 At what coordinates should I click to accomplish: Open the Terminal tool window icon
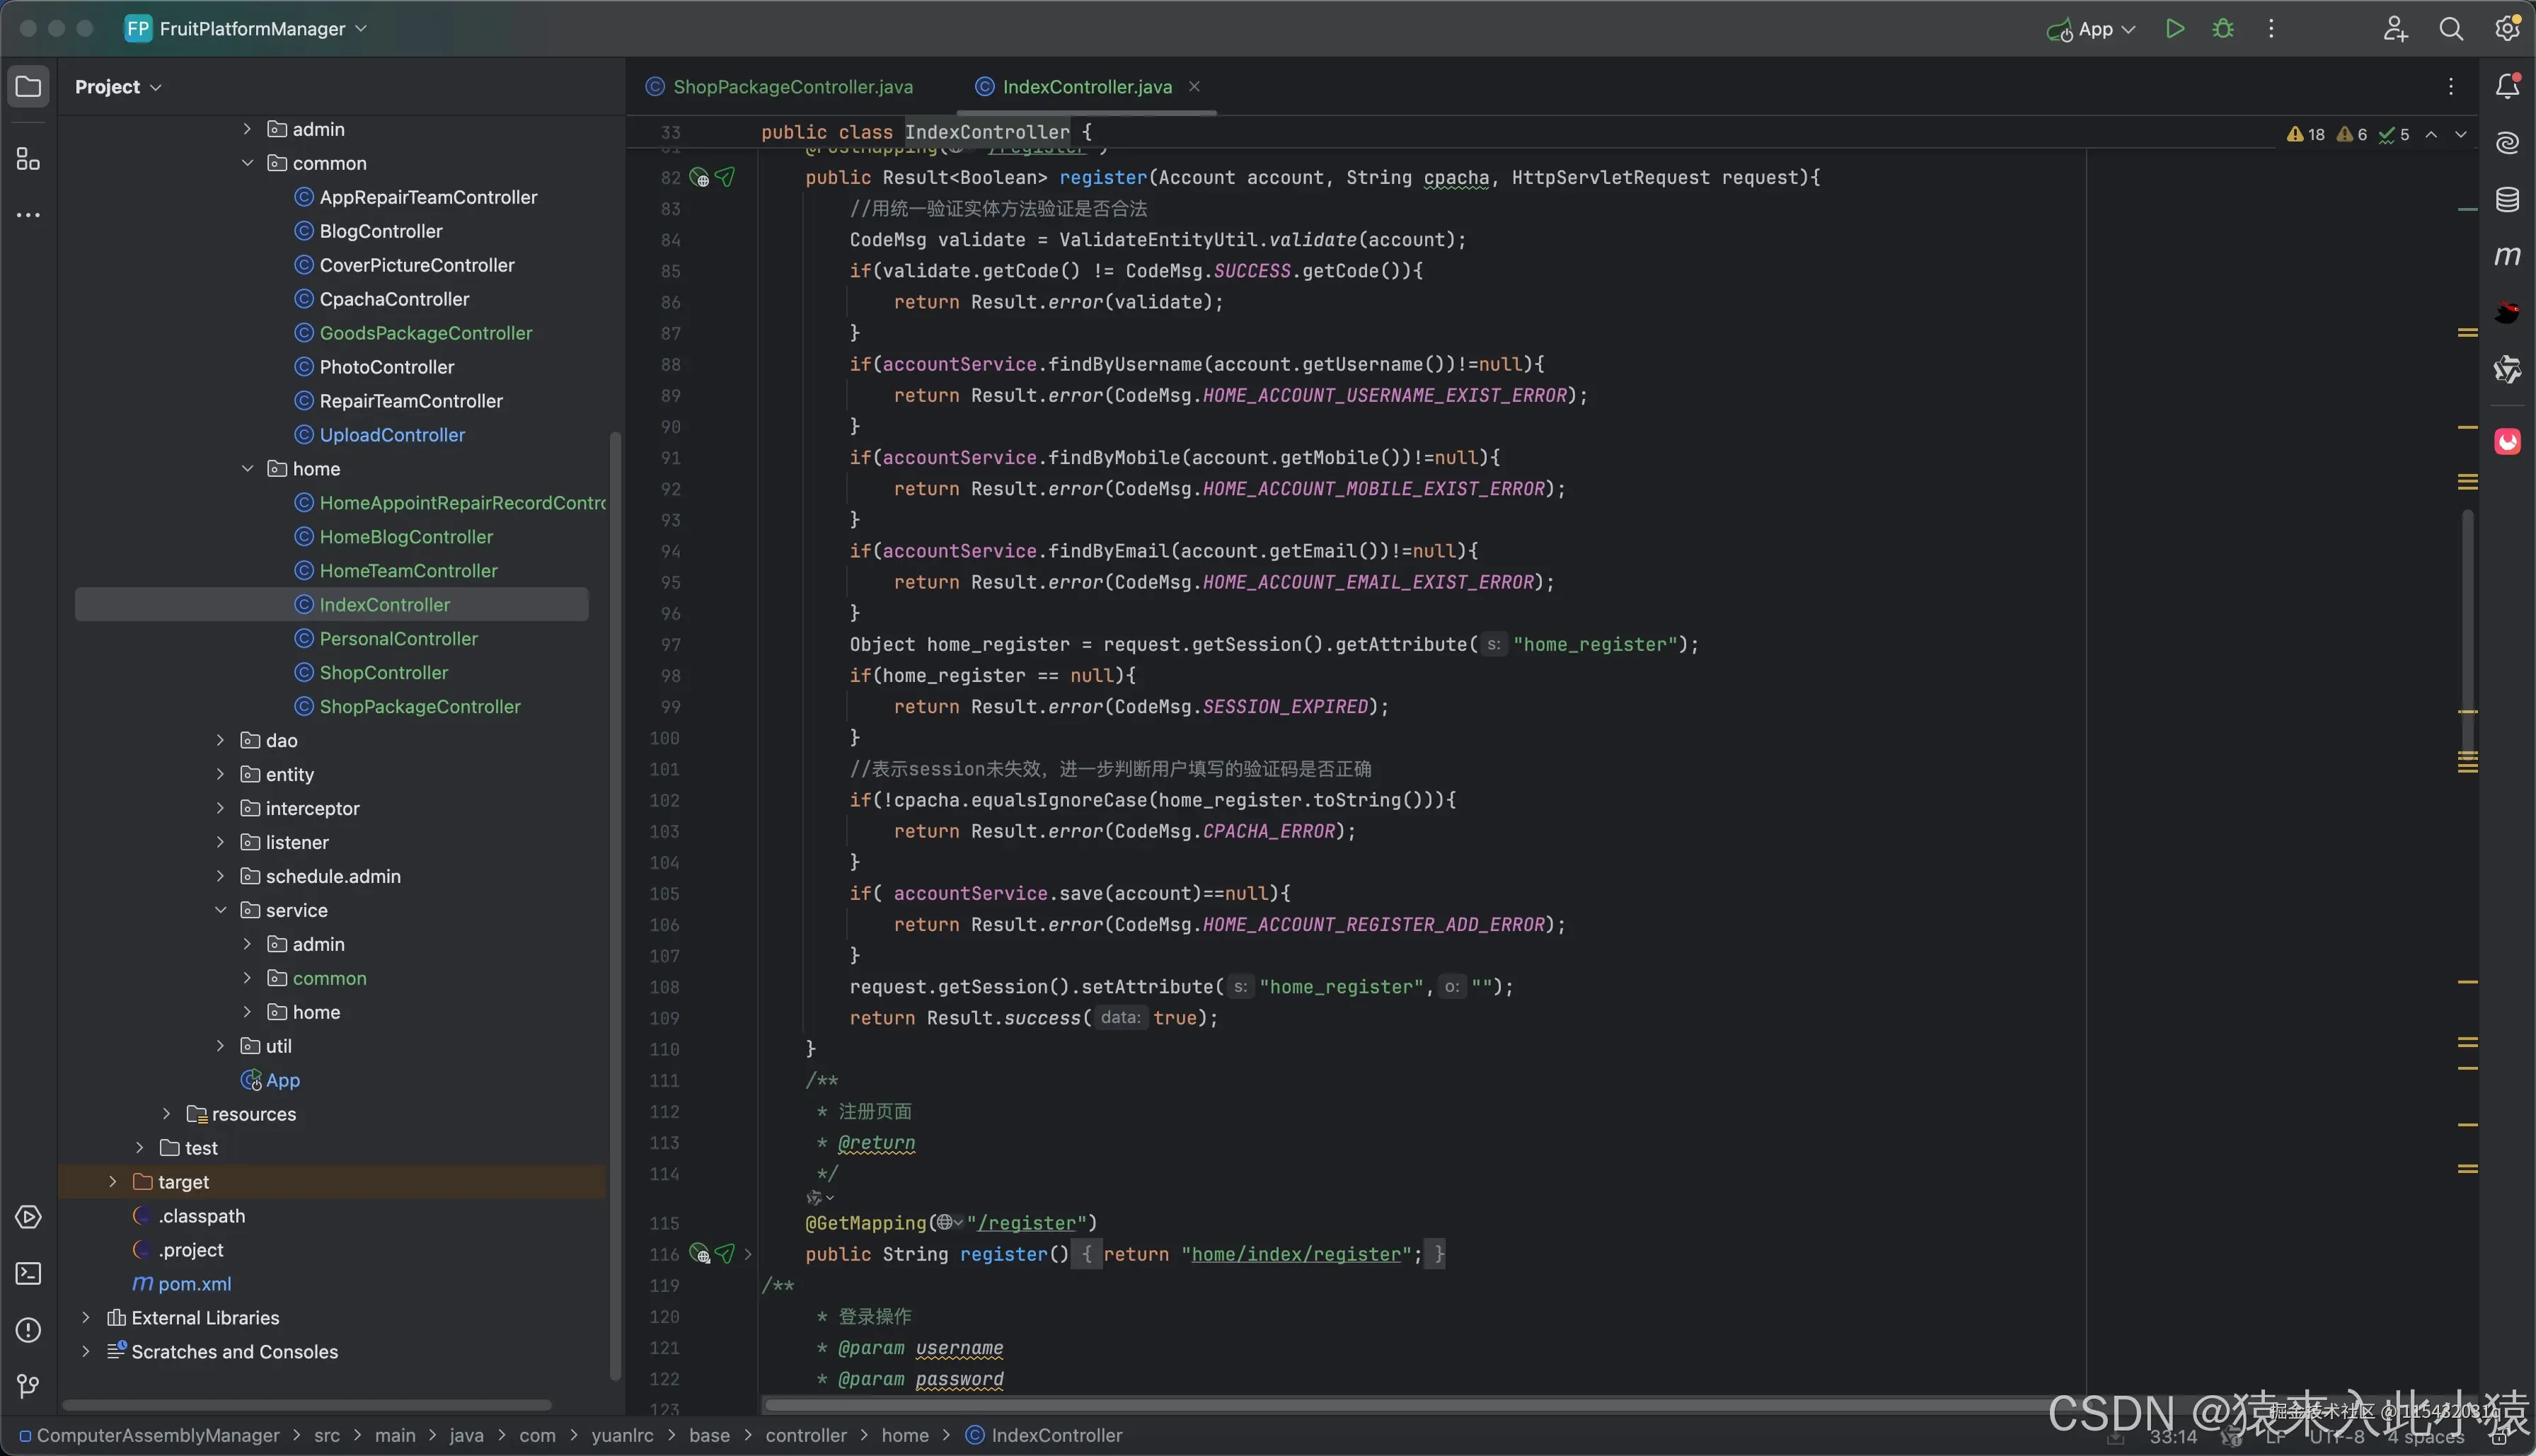tap(28, 1273)
